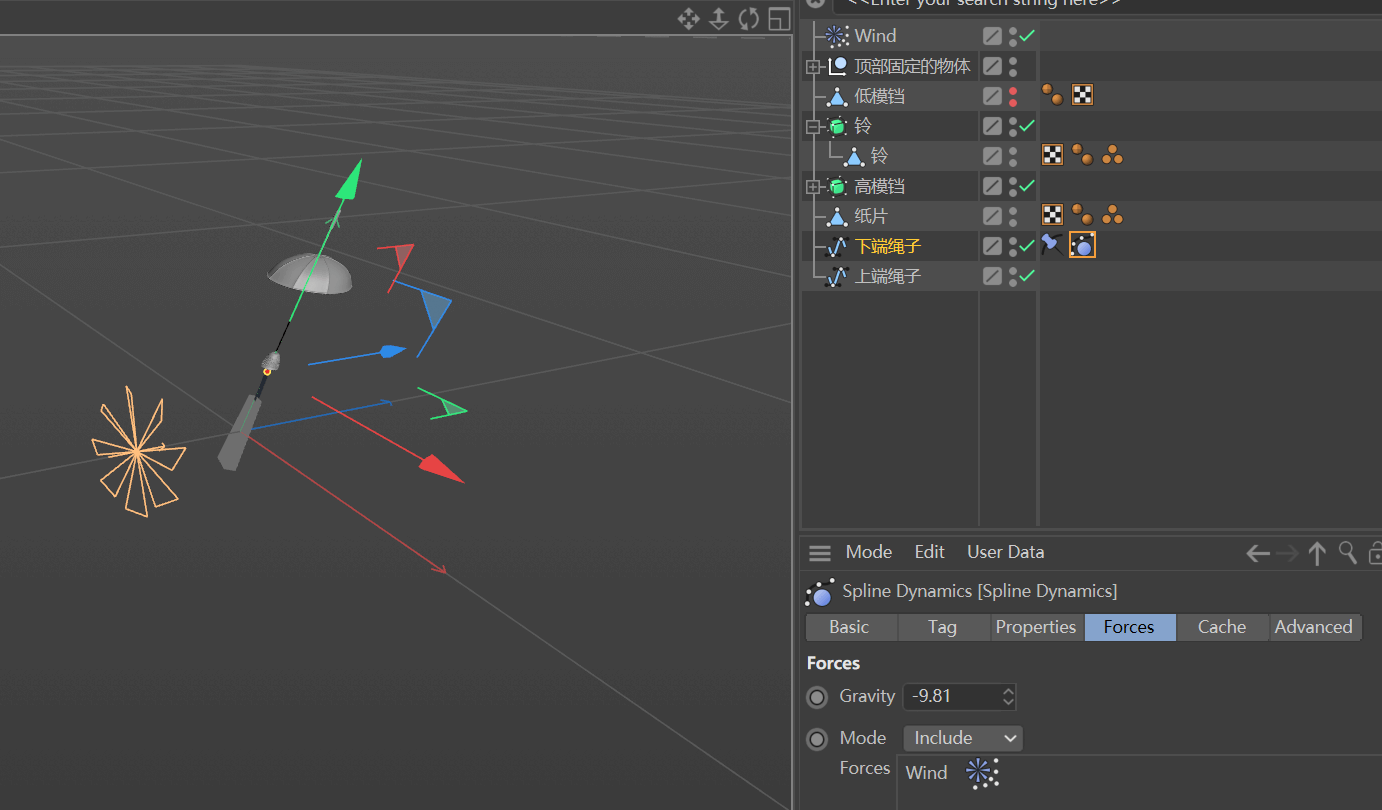Click the green cube icon of parent 铃
The height and width of the screenshot is (810, 1382).
[837, 127]
